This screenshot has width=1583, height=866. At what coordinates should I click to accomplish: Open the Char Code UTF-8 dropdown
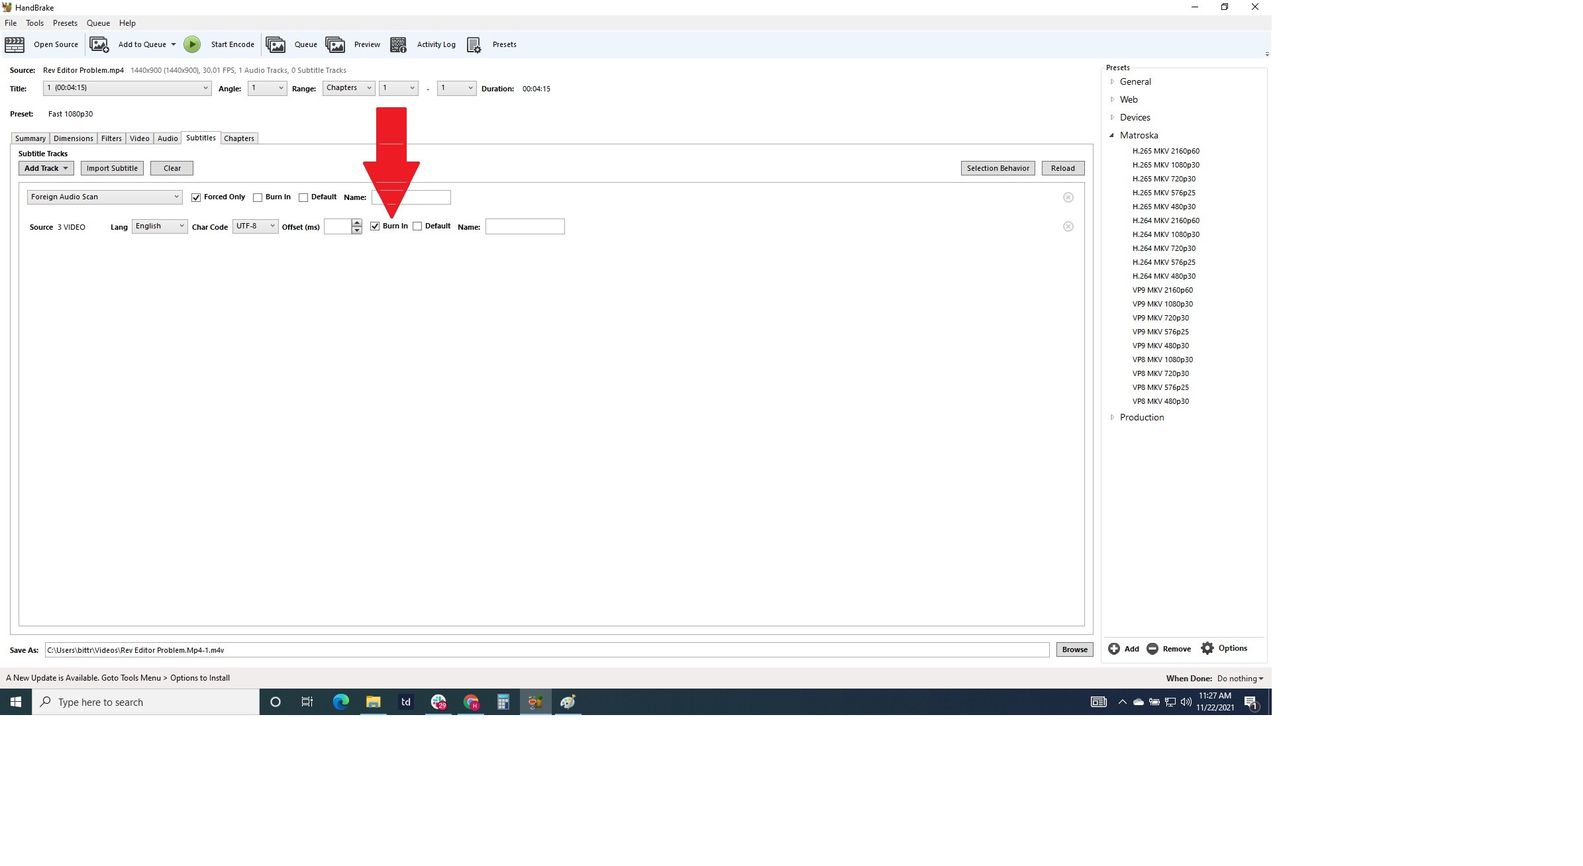(255, 226)
